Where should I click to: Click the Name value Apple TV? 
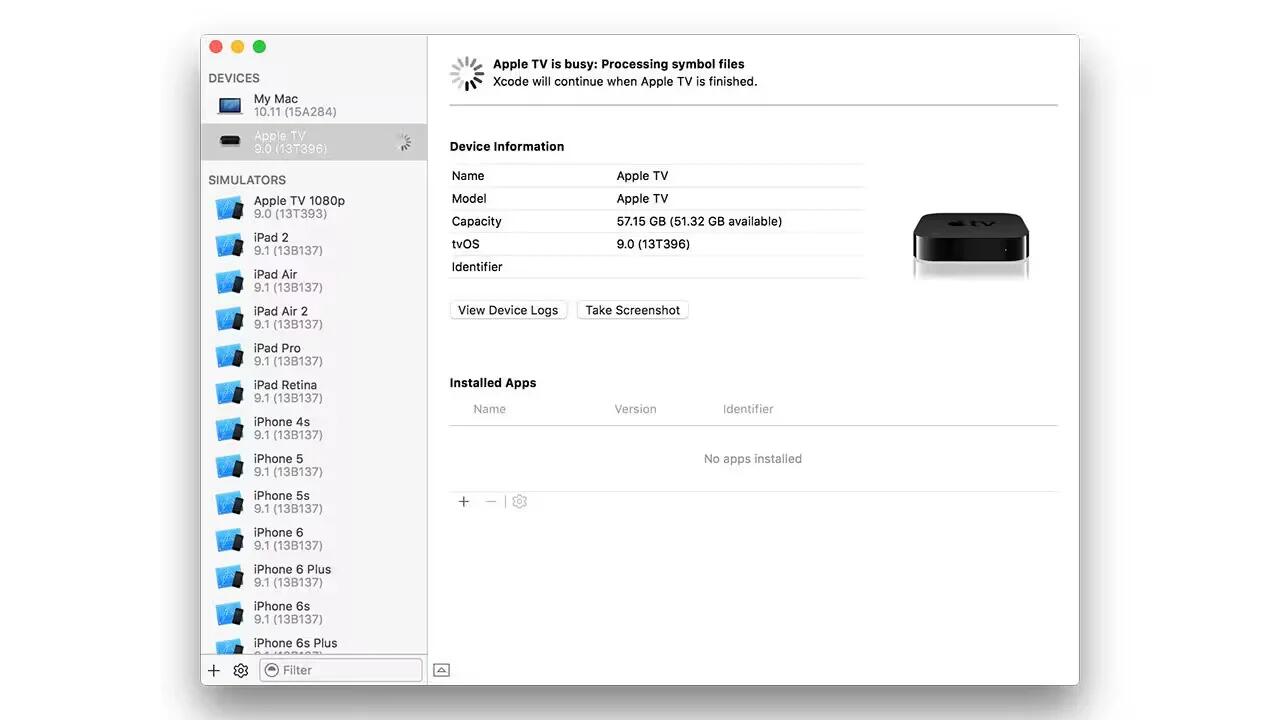[642, 175]
